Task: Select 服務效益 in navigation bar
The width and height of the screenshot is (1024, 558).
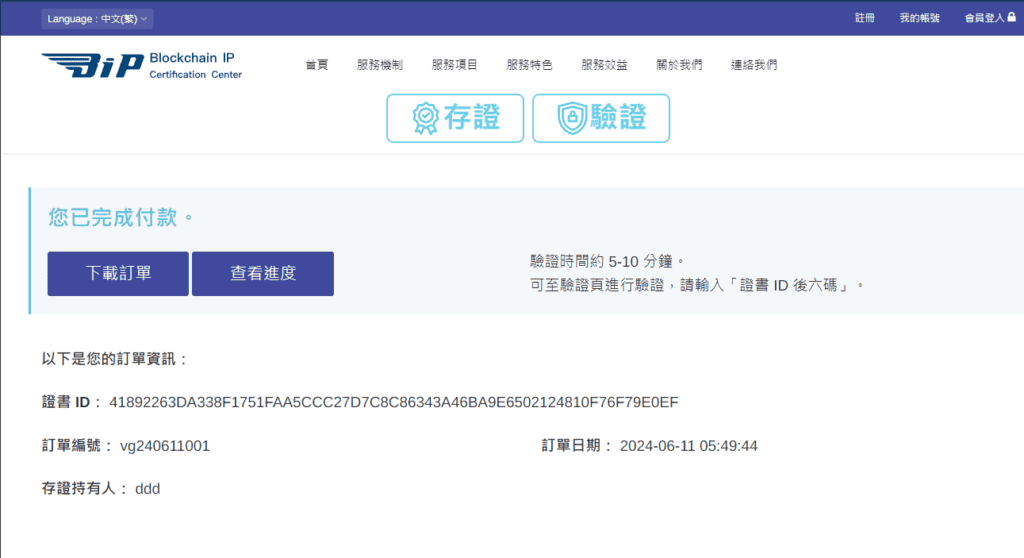Action: [x=604, y=65]
